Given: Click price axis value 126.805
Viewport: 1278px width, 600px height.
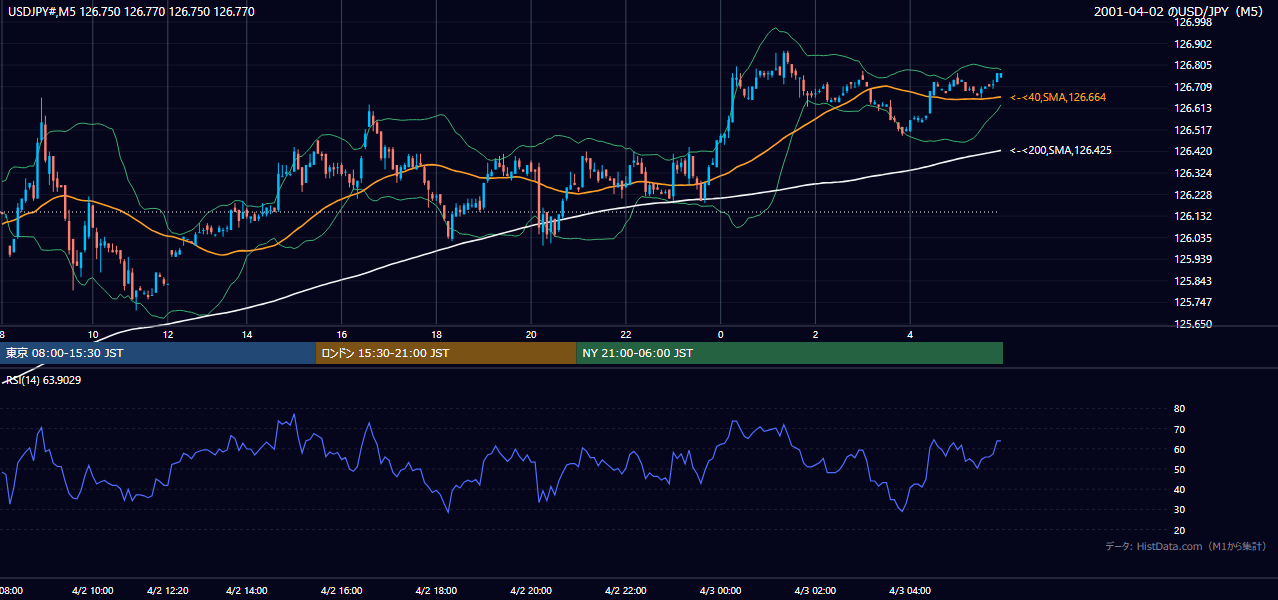Looking at the screenshot, I should [1192, 65].
